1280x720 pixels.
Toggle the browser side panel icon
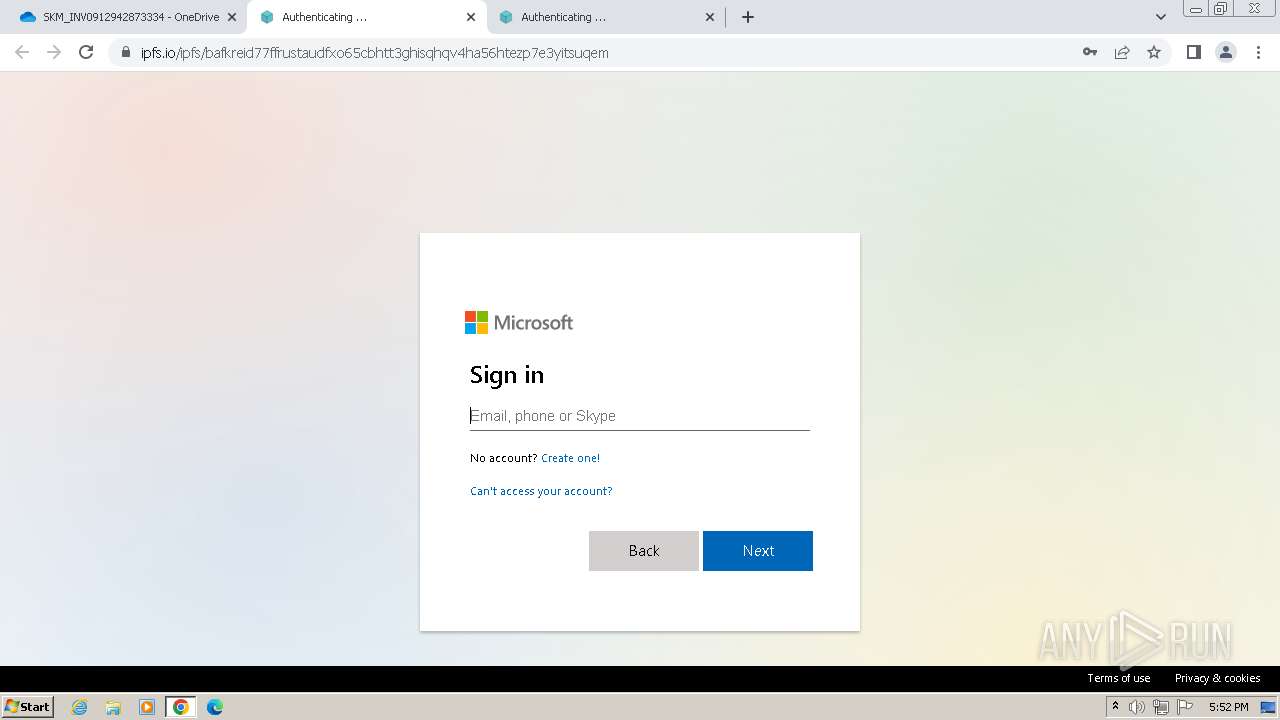click(1193, 53)
